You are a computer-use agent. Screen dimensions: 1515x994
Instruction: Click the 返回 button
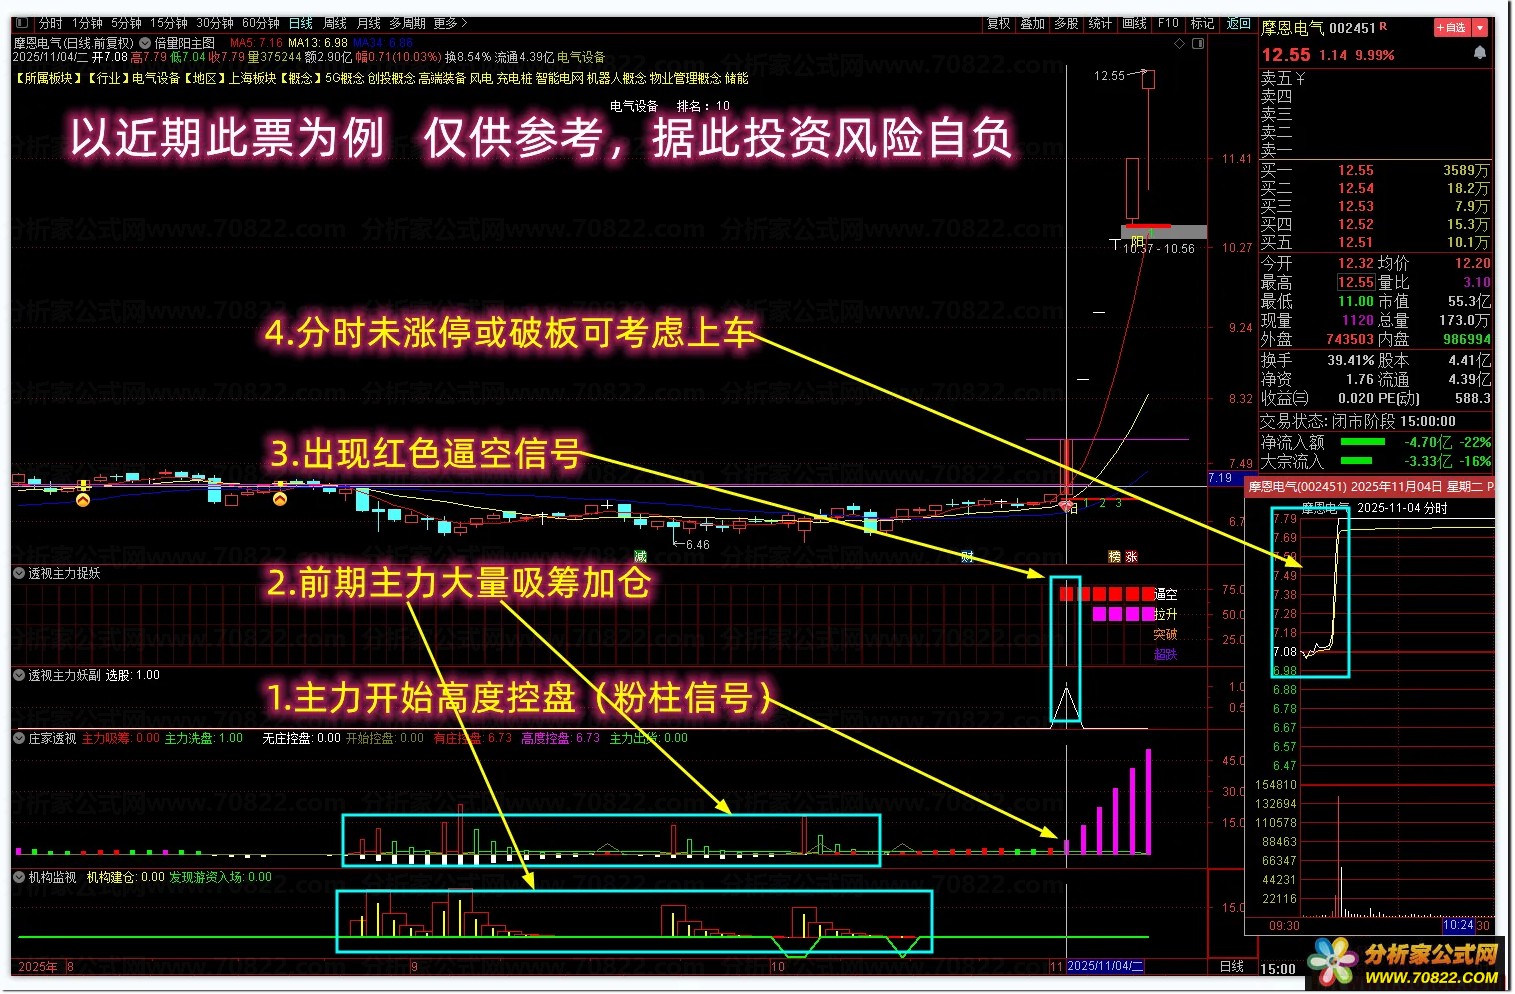tap(1238, 23)
